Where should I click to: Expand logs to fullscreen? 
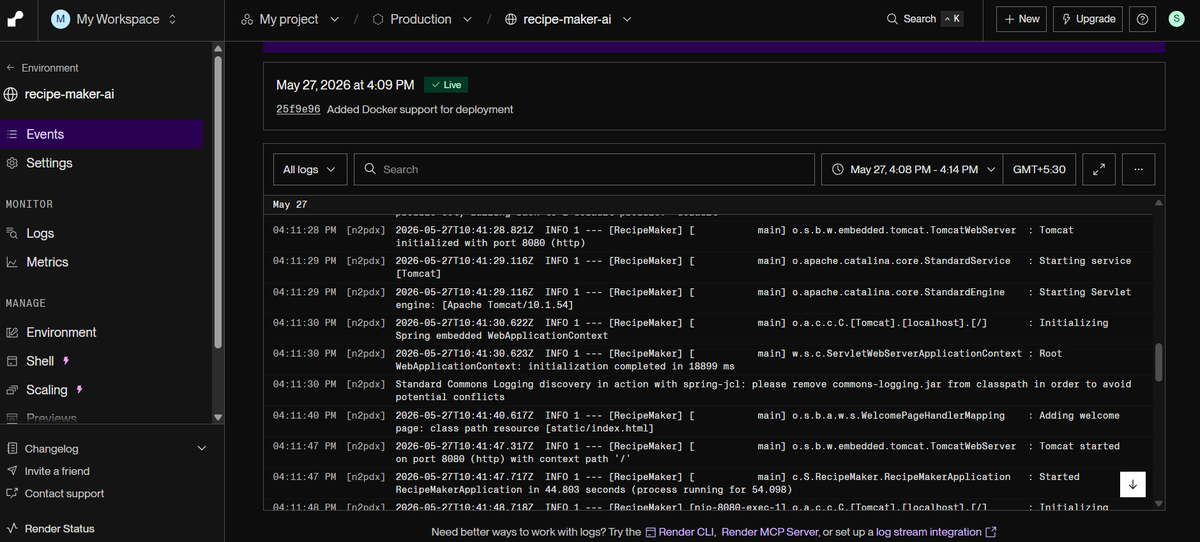coord(1098,170)
